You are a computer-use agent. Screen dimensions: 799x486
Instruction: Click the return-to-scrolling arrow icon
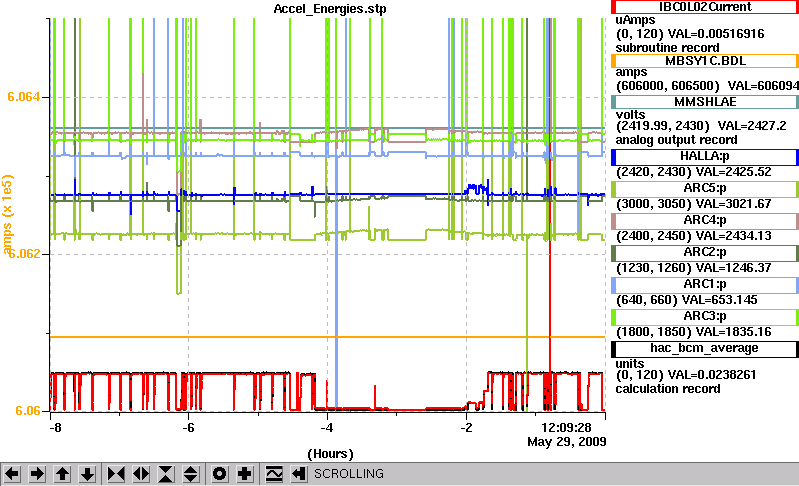coord(299,474)
